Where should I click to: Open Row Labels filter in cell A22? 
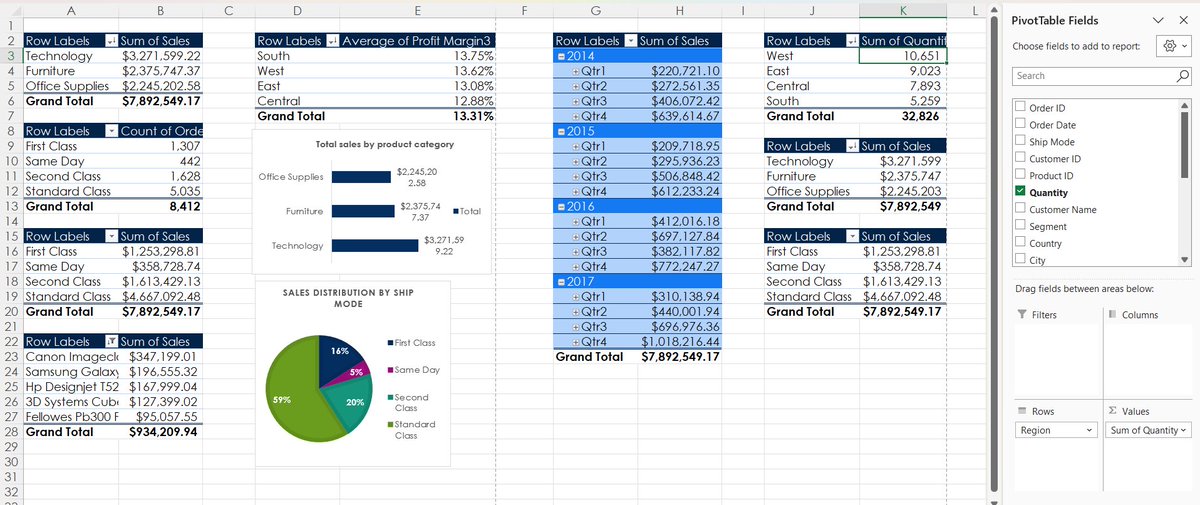click(110, 341)
